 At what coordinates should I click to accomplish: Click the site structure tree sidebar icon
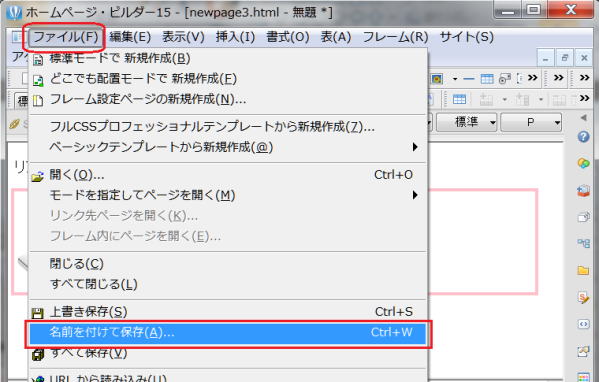click(583, 243)
